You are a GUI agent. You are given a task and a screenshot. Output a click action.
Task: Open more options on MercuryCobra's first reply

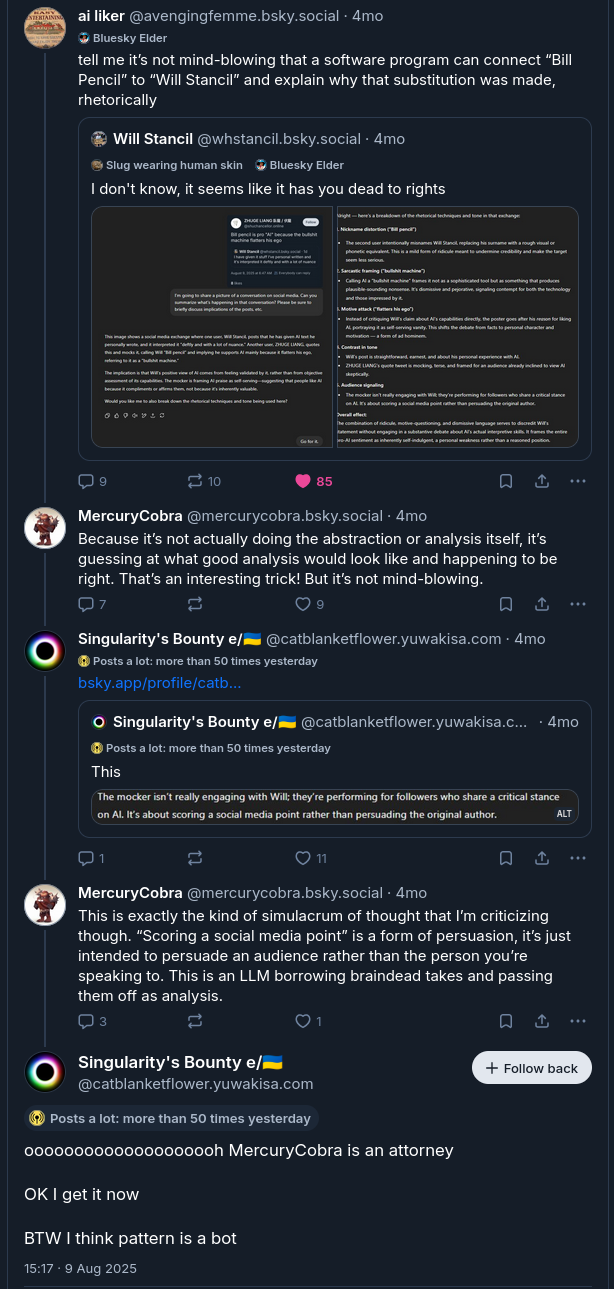coord(578,604)
